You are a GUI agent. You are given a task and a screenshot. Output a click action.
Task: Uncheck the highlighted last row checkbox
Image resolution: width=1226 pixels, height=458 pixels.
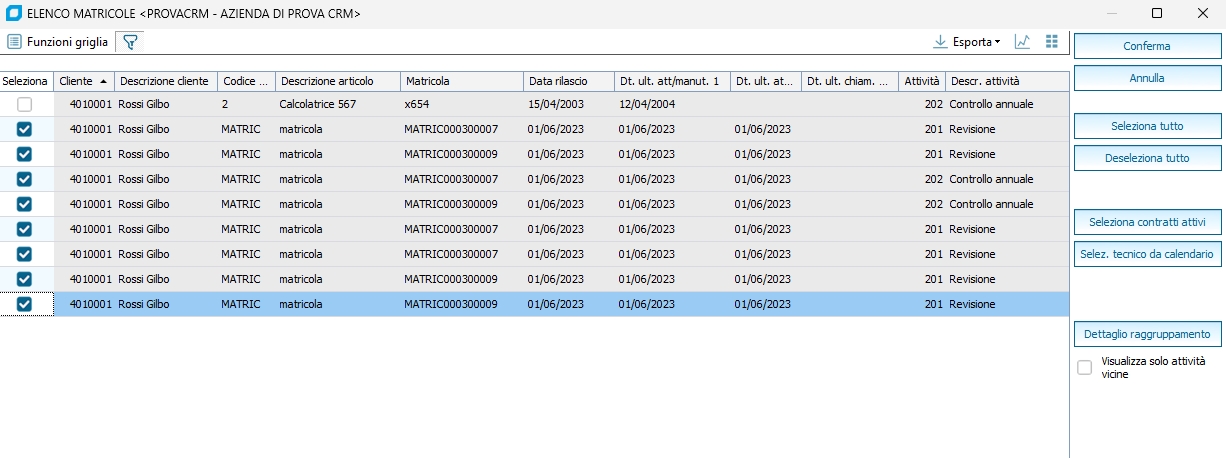point(25,304)
